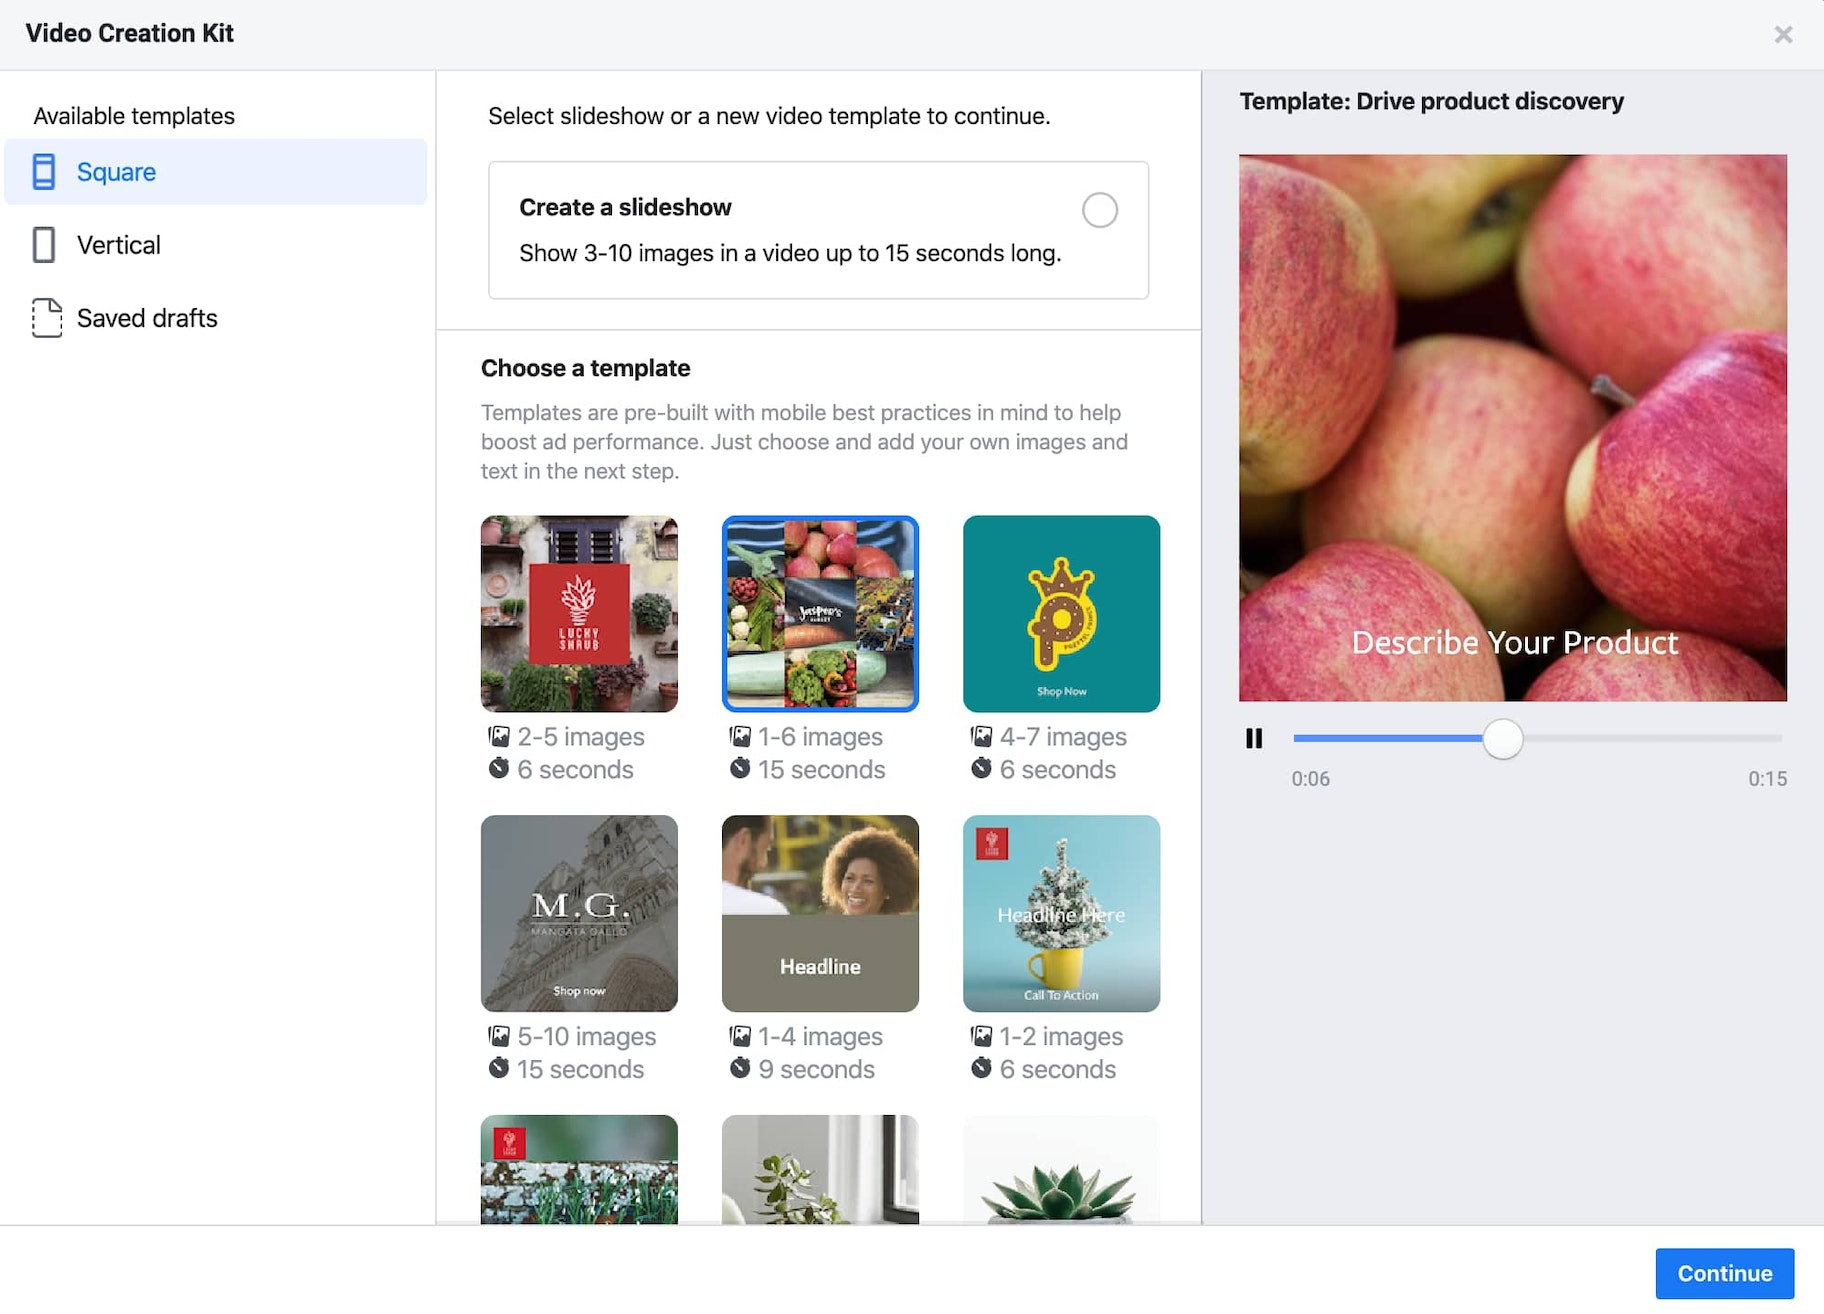Click the images icon under the Lucky Shrub template
This screenshot has height=1314, width=1824.
(498, 736)
